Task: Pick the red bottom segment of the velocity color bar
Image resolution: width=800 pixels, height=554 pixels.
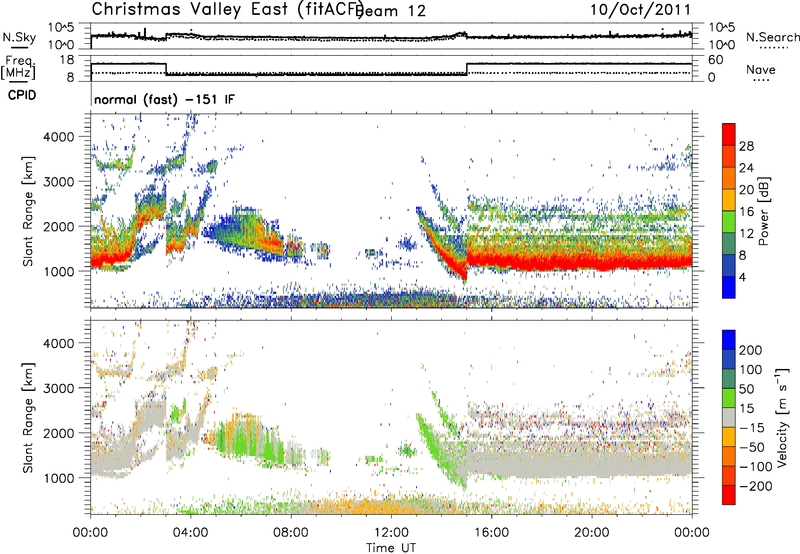Action: 729,495
